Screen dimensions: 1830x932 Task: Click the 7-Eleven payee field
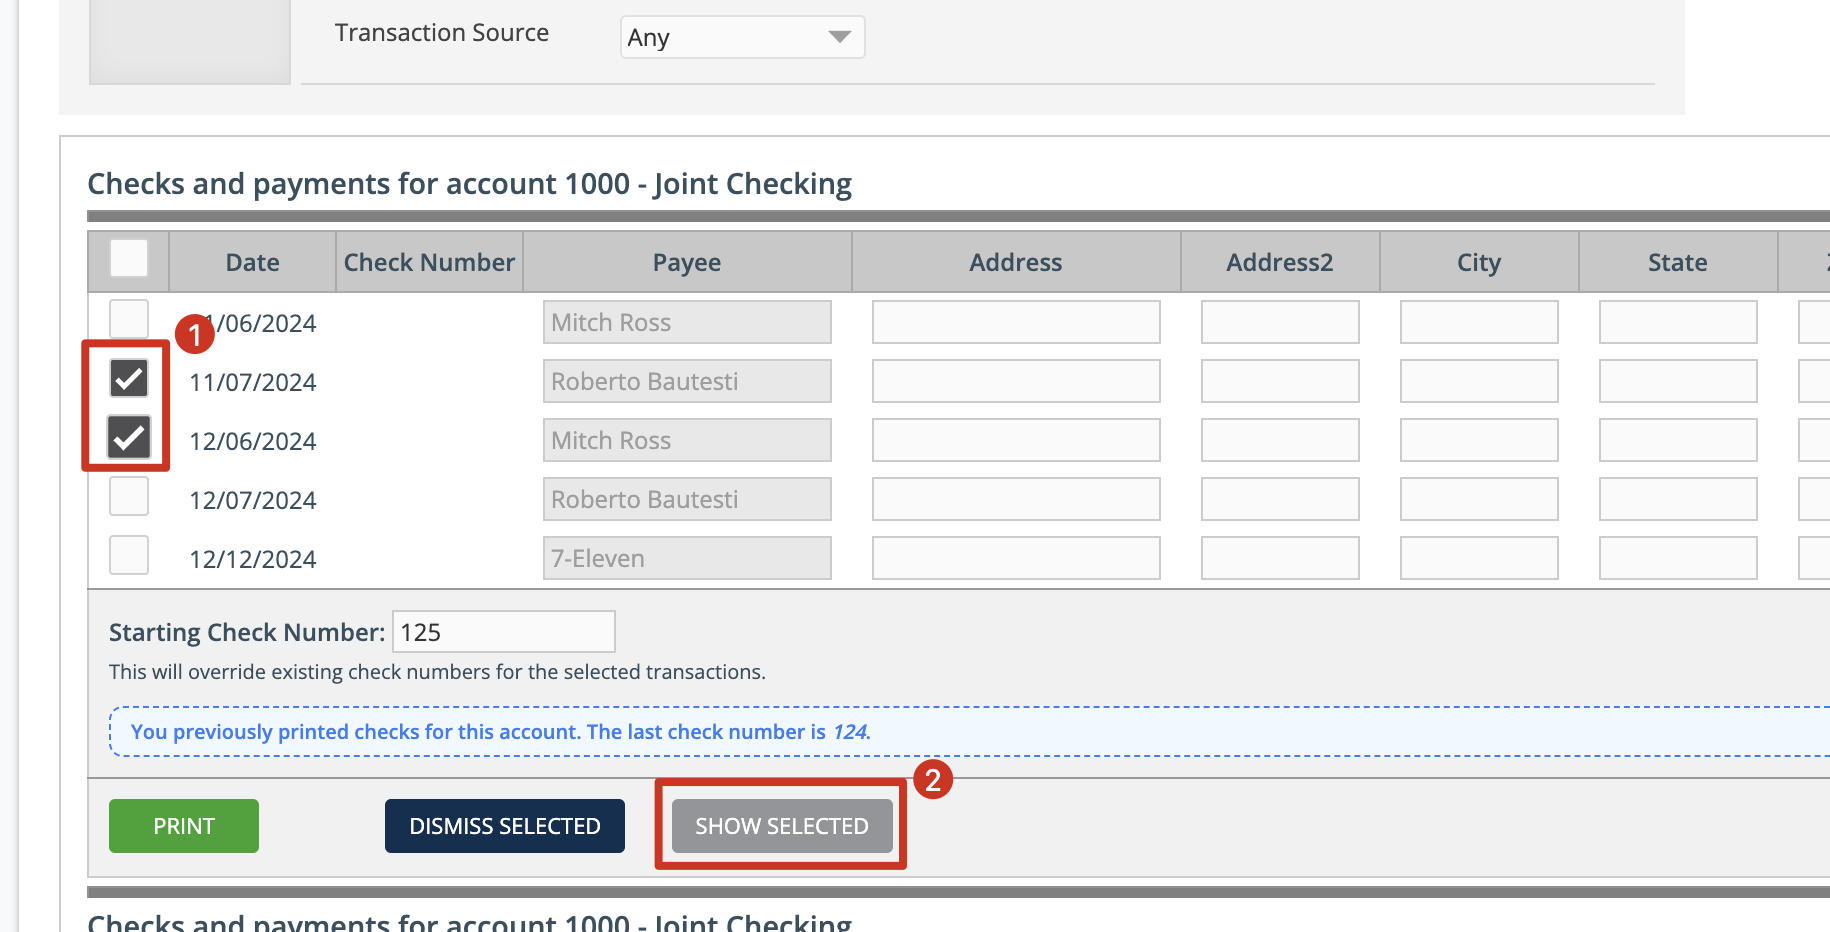687,558
